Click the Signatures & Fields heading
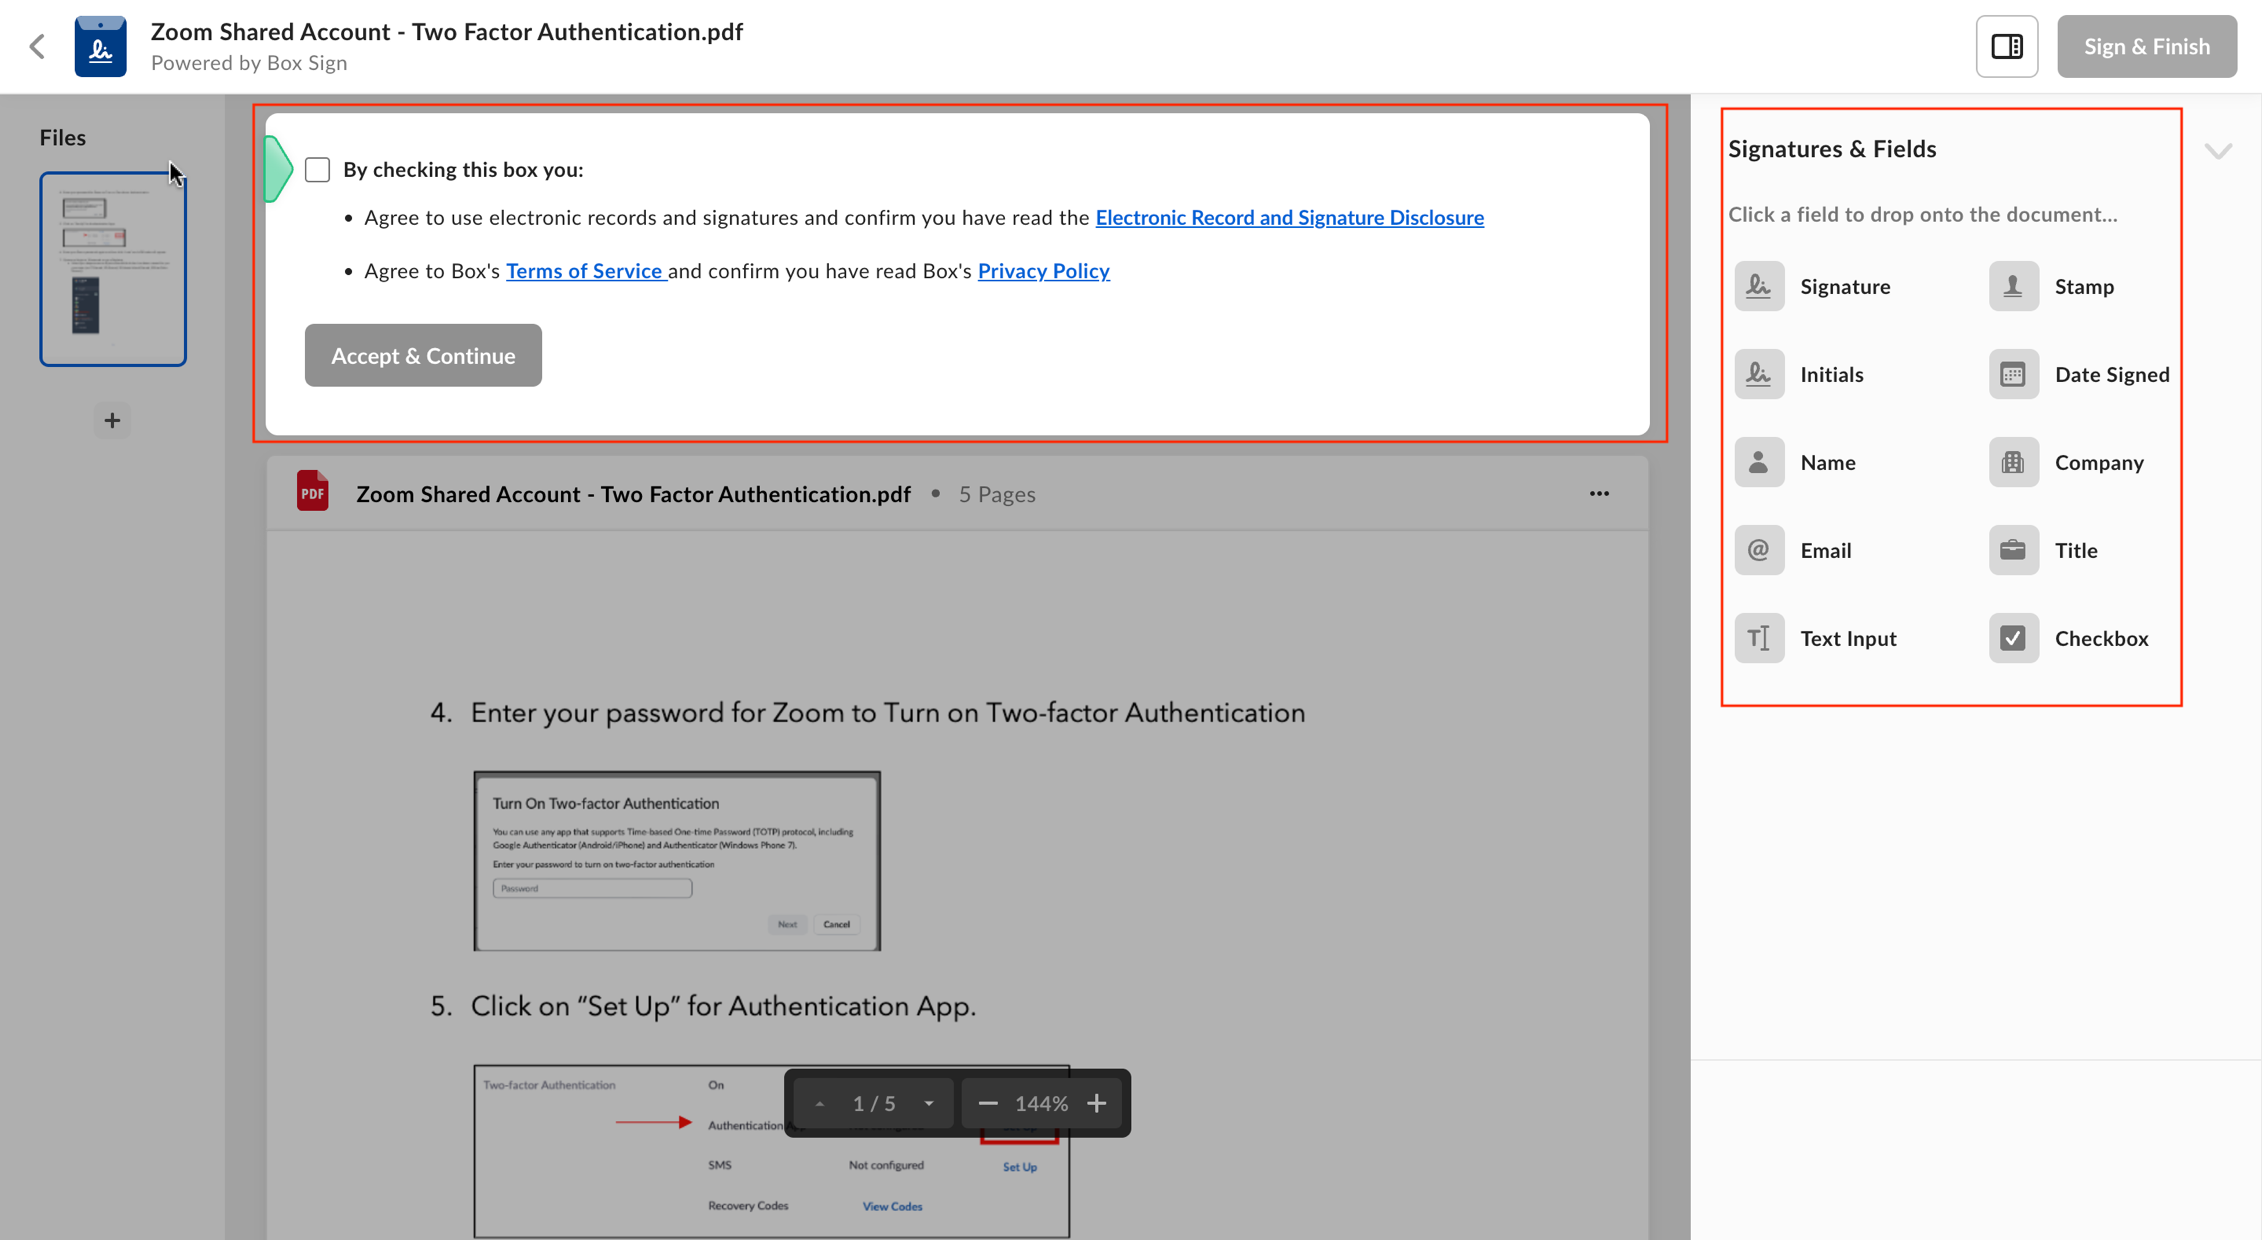This screenshot has height=1240, width=2262. 1832,149
